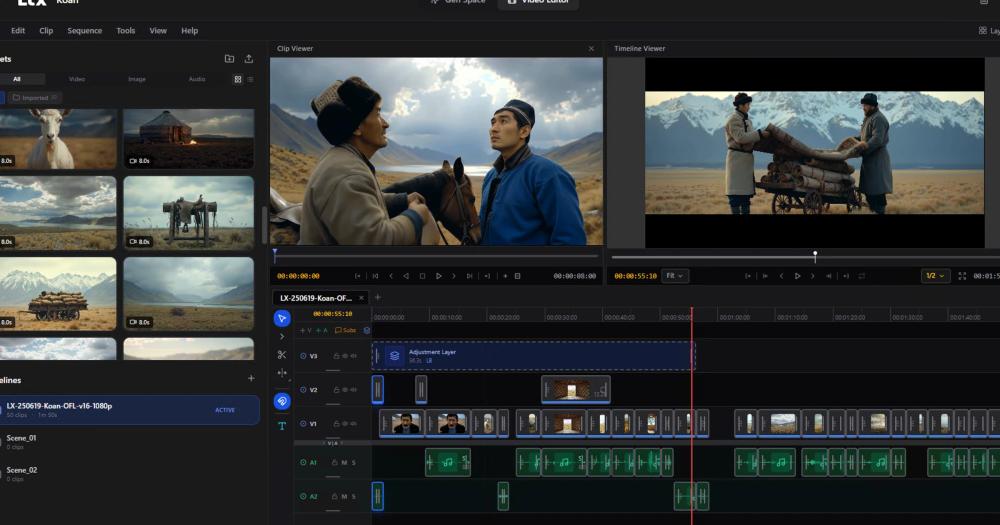Mute audio track A1
The height and width of the screenshot is (525, 1000).
click(344, 462)
